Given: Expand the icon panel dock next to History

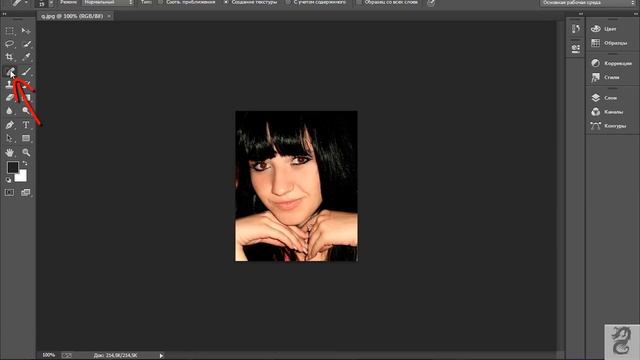Looking at the screenshot, I should (581, 14).
